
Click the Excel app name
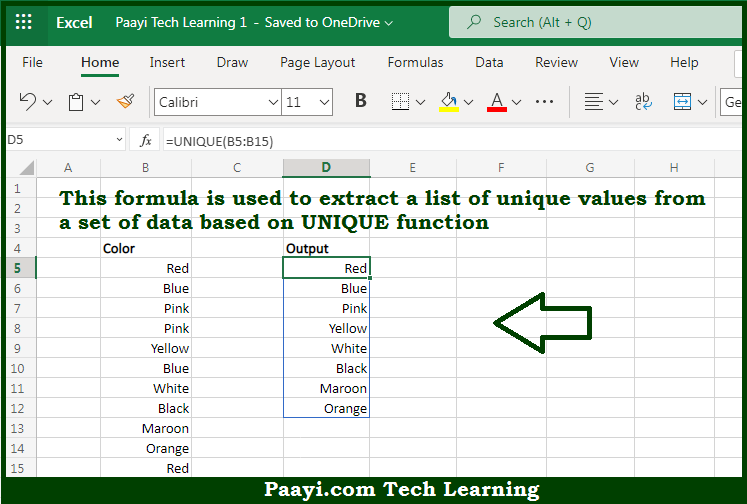(74, 22)
